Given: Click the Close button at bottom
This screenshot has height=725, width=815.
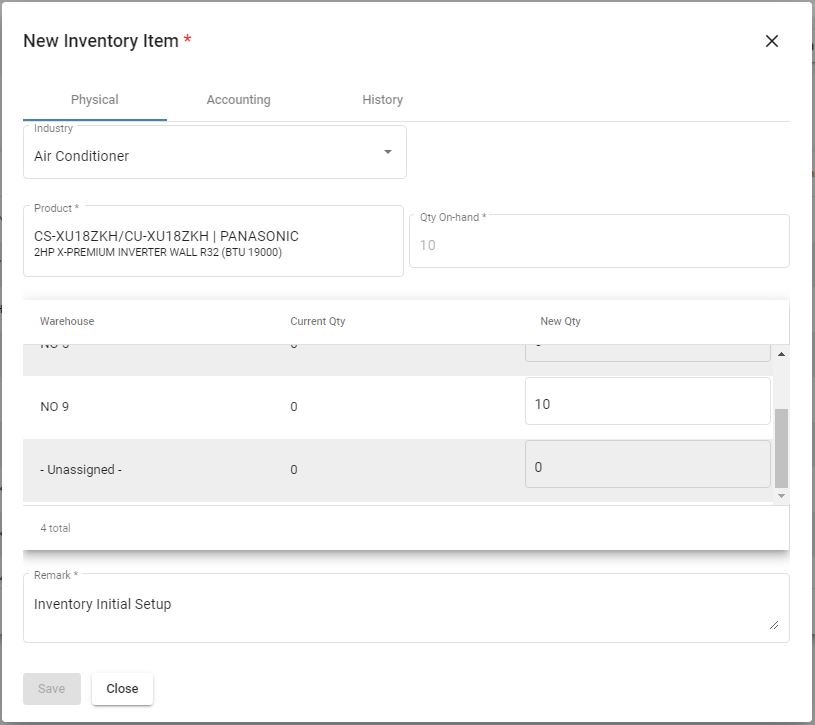Looking at the screenshot, I should point(122,688).
